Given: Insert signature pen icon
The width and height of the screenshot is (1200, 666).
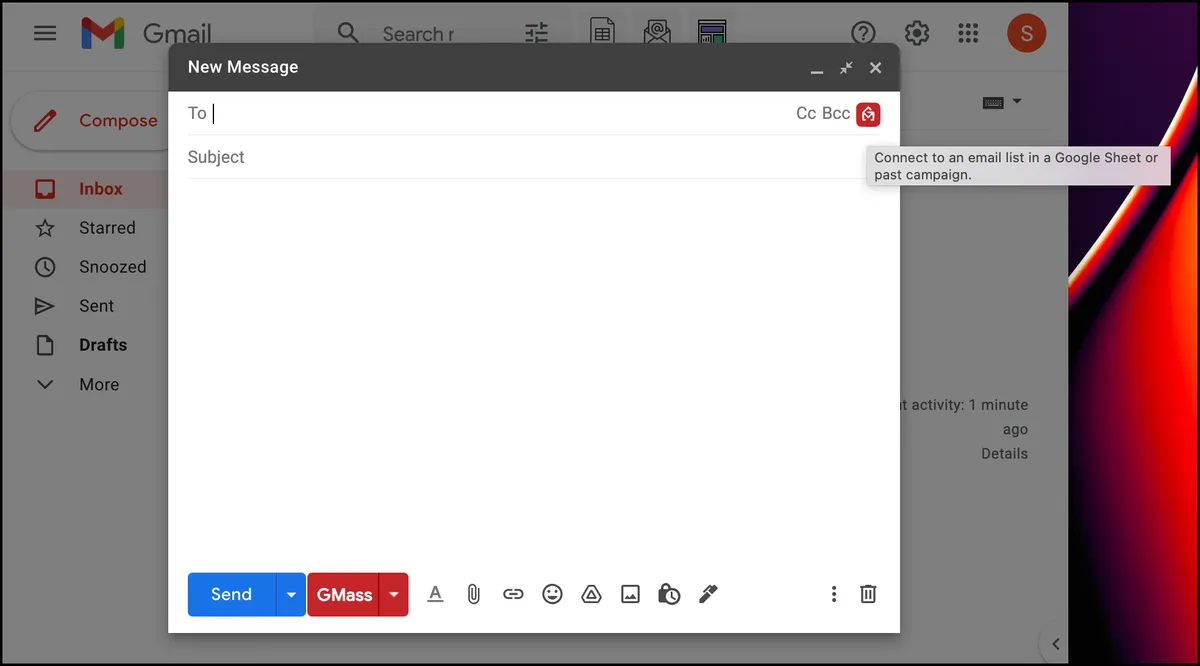Looking at the screenshot, I should coord(708,594).
